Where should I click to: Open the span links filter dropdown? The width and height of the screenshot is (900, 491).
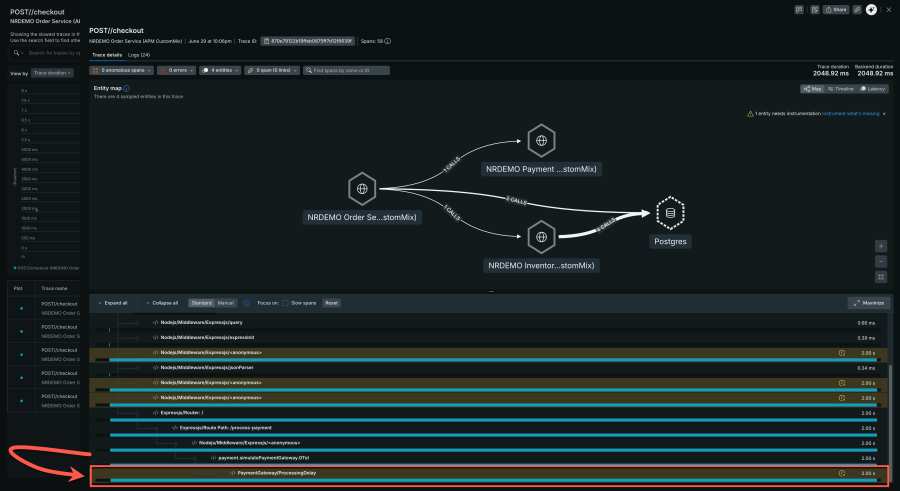(x=272, y=70)
